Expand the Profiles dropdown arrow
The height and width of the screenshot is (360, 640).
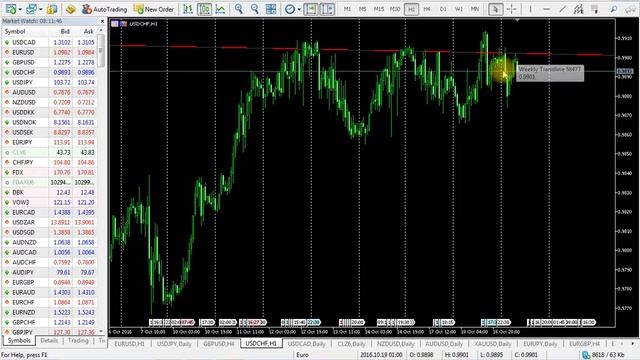click(40, 9)
